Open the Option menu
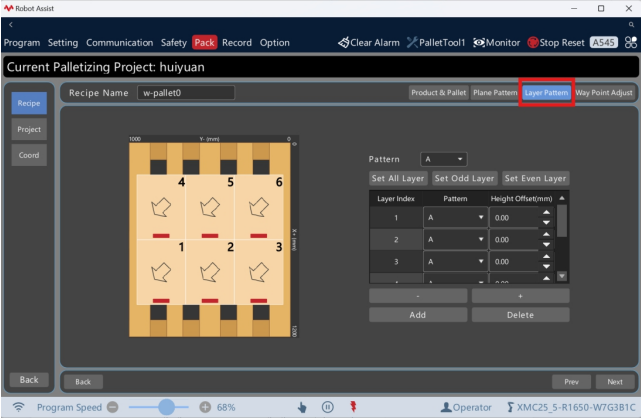 coord(275,42)
